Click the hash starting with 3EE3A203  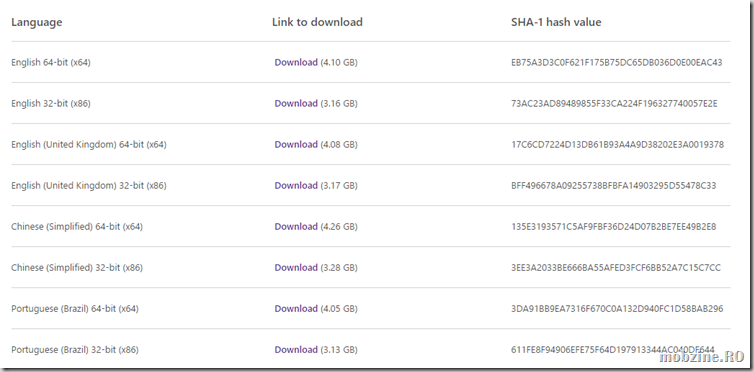pyautogui.click(x=616, y=268)
